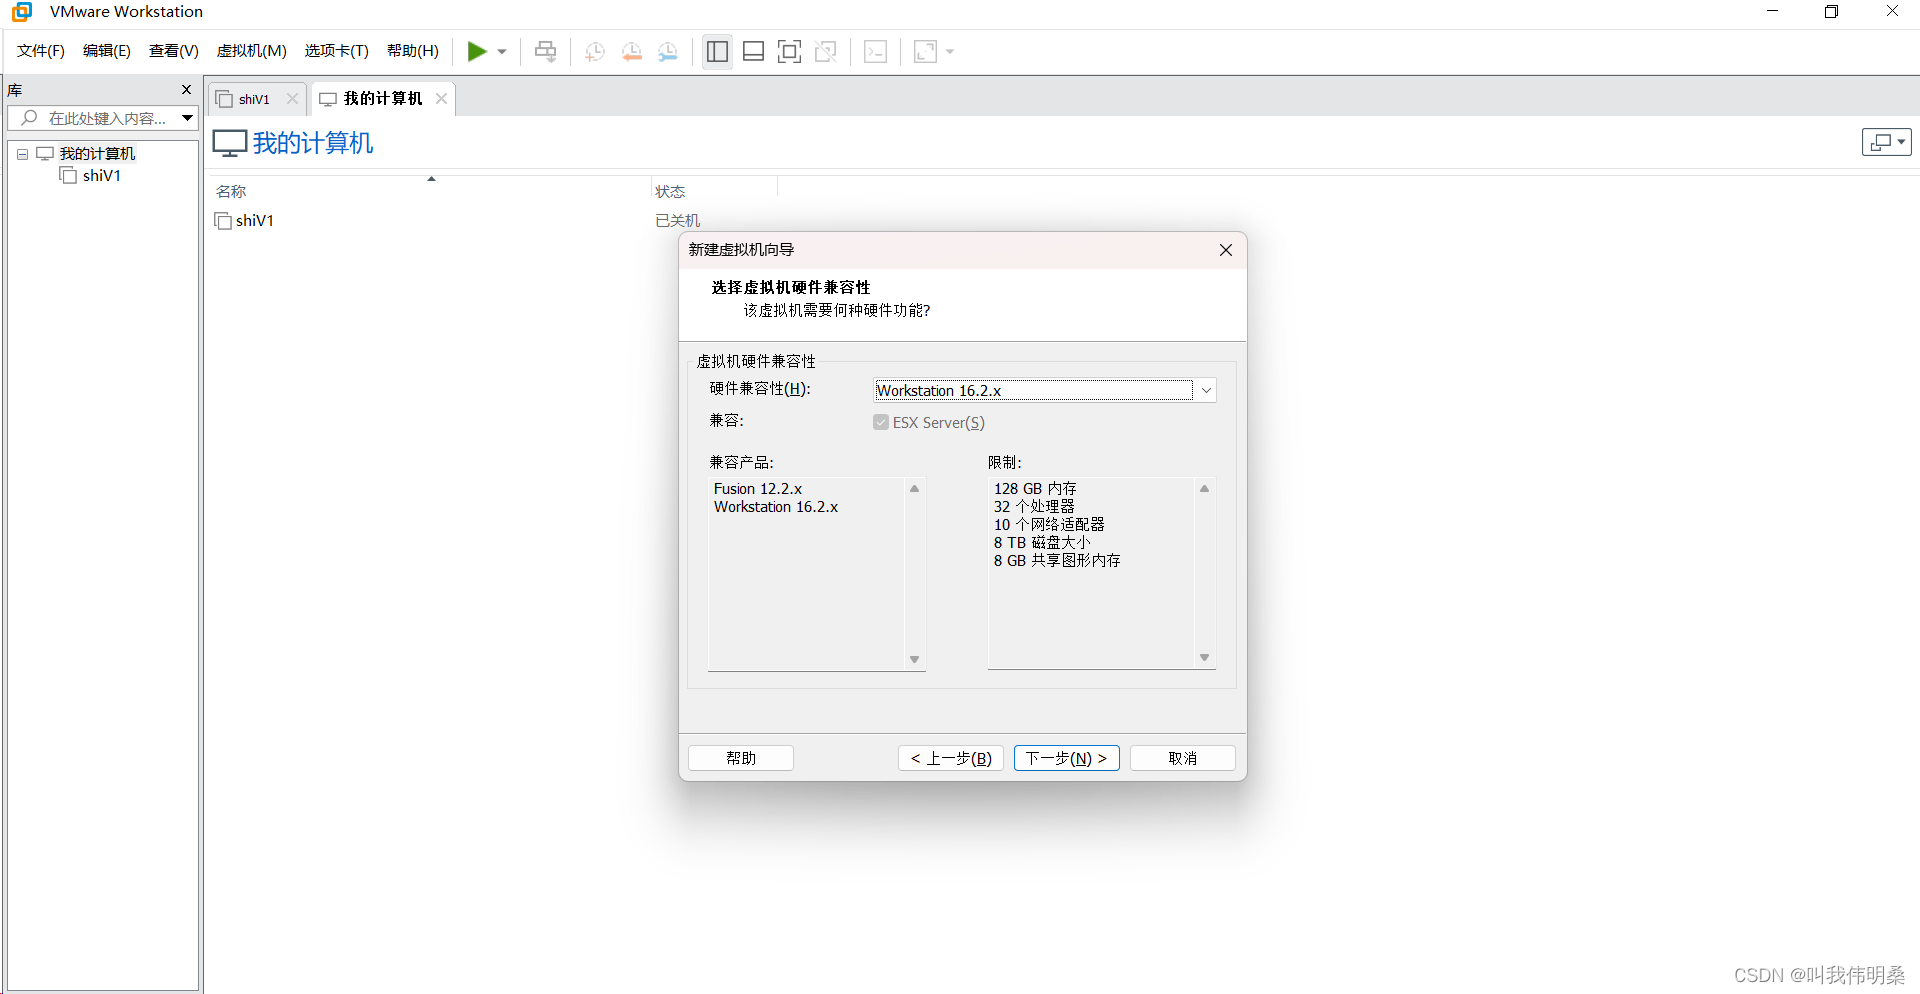Click the 128 GB 内存 limitation entry
1920x994 pixels.
click(x=1035, y=489)
